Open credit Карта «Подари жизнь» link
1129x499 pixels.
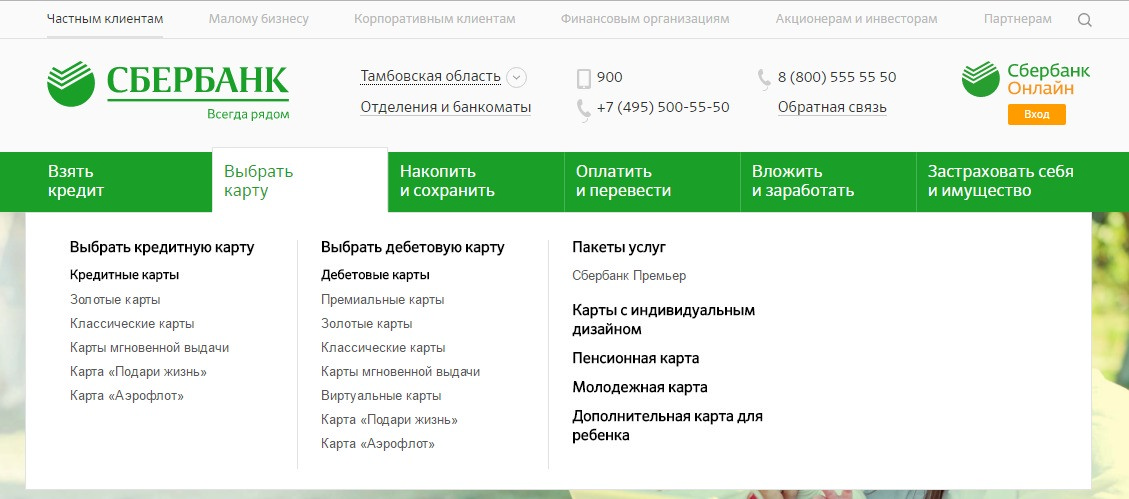point(139,372)
